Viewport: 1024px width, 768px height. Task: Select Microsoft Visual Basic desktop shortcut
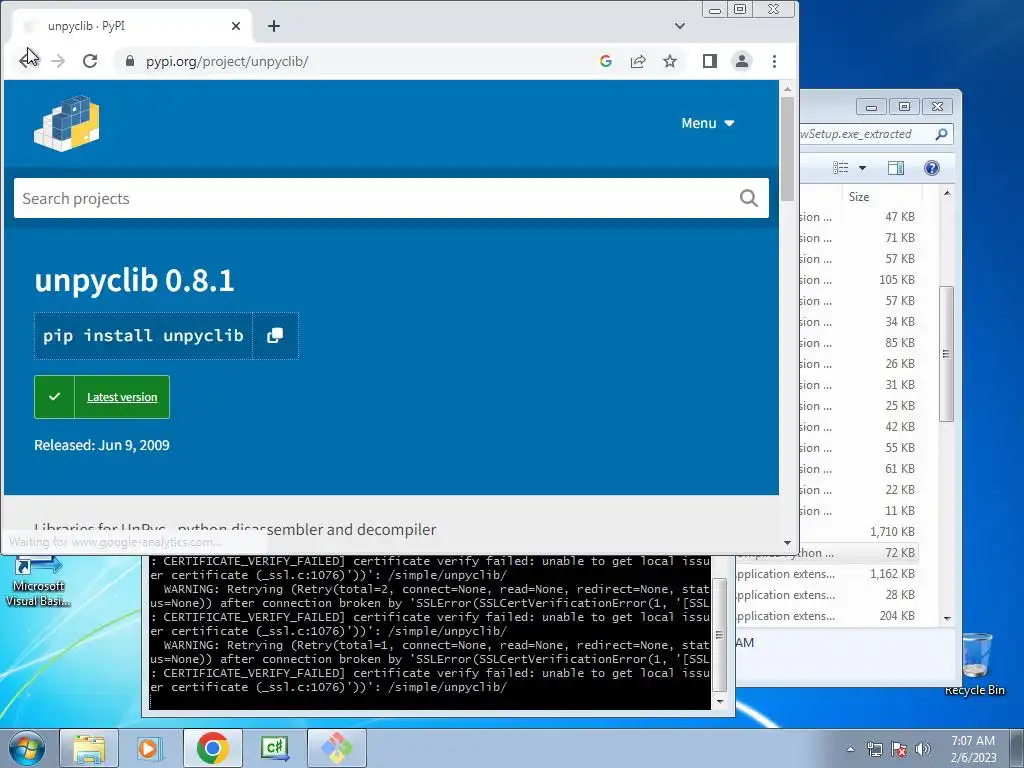click(x=39, y=581)
